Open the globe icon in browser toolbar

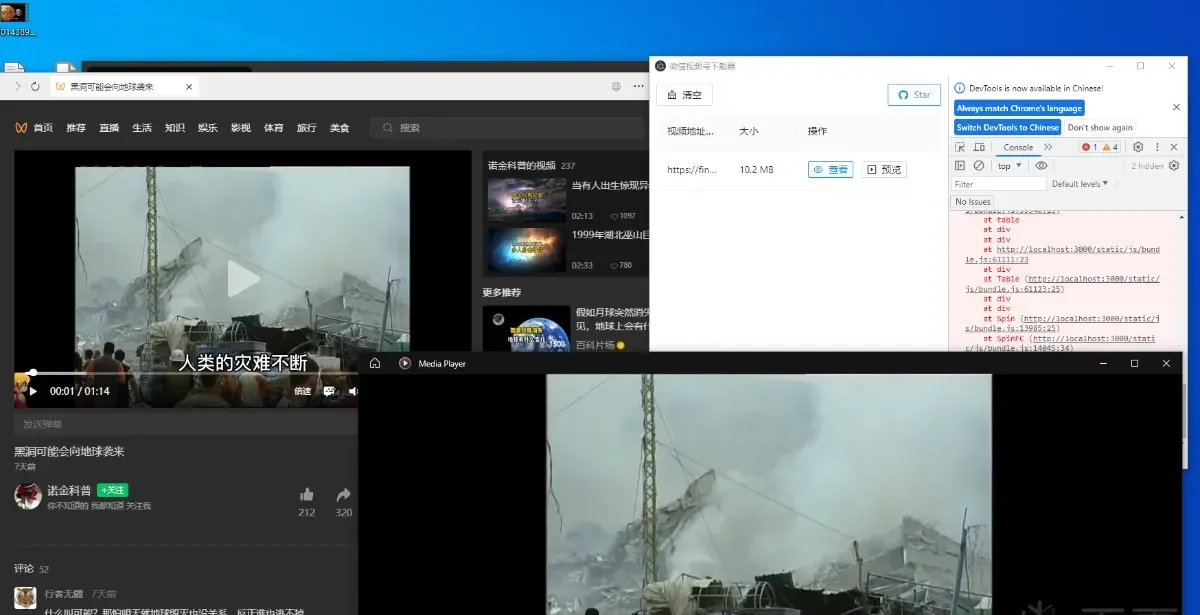coord(617,87)
